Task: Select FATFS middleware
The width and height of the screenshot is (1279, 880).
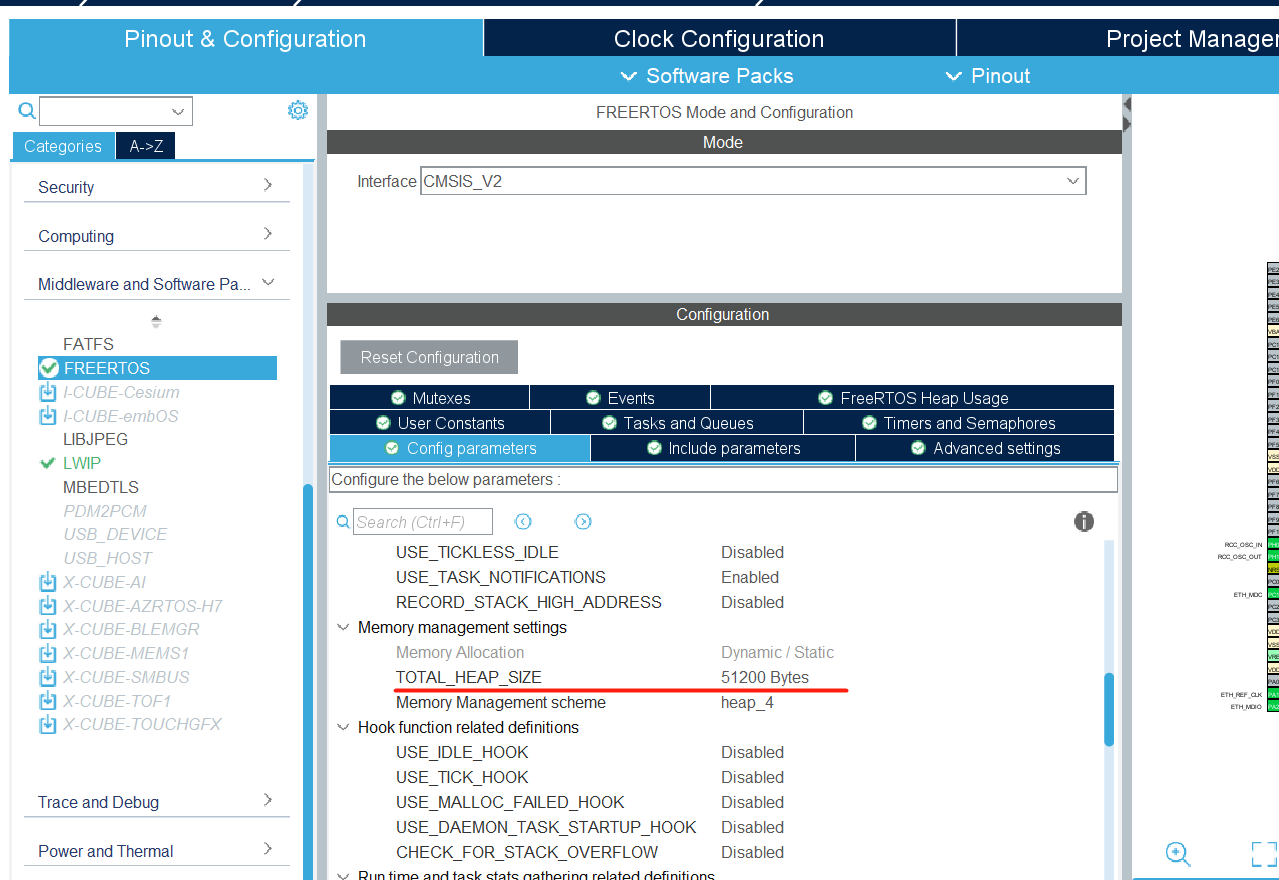Action: pyautogui.click(x=88, y=344)
